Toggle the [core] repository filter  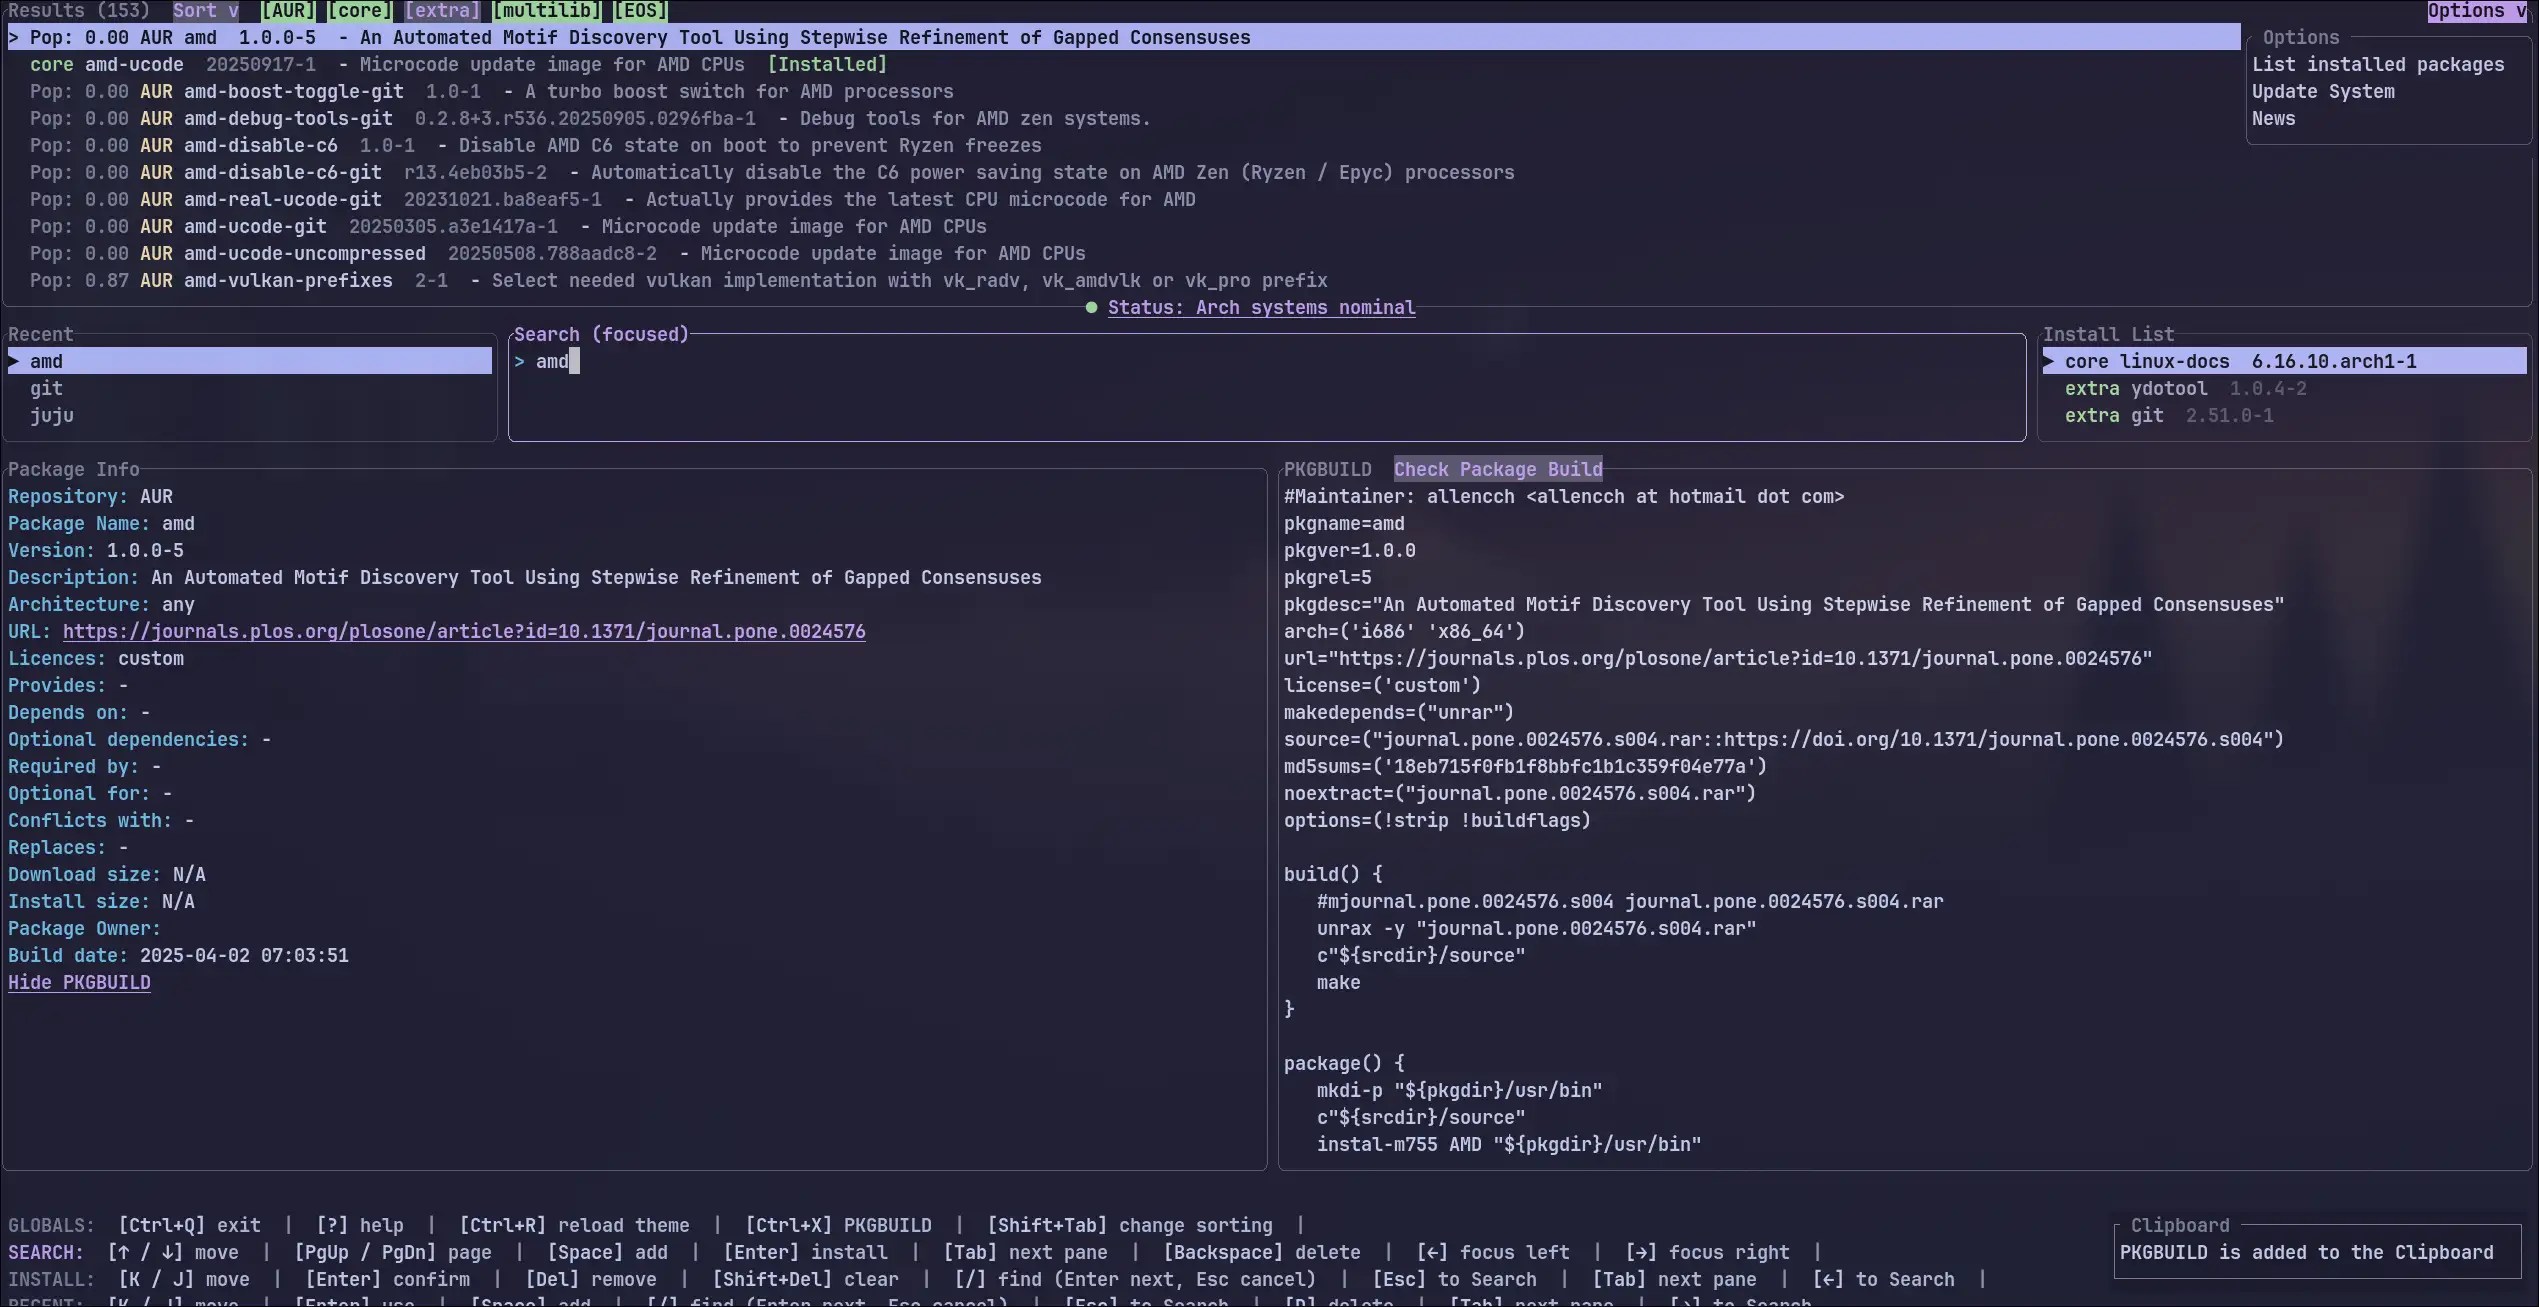[360, 11]
